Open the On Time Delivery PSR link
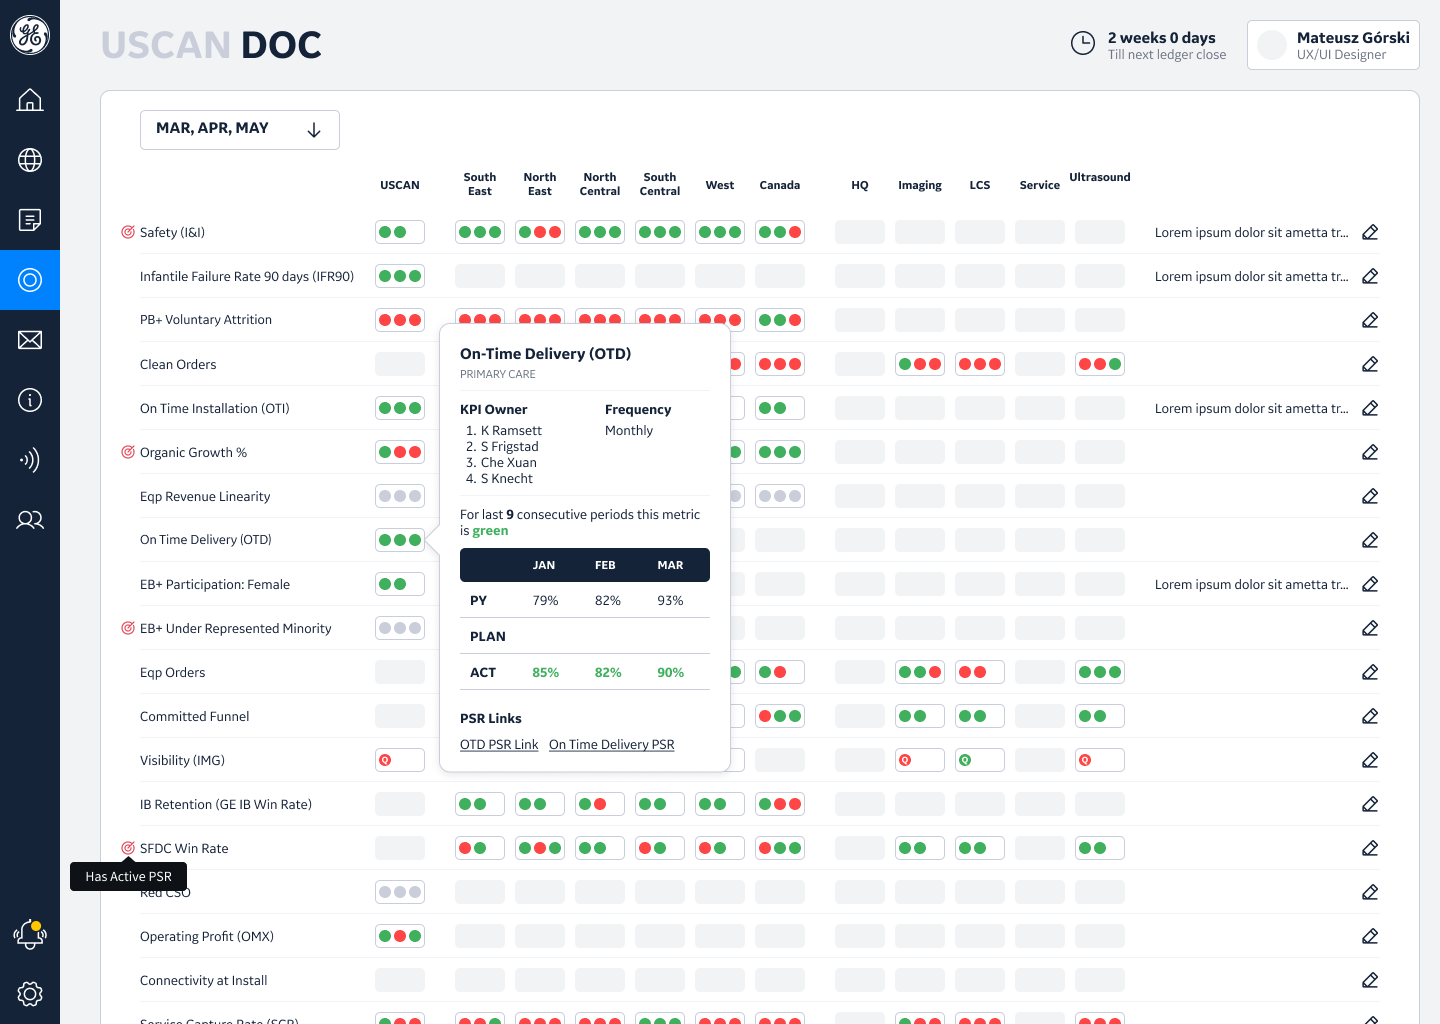1440x1024 pixels. point(611,745)
